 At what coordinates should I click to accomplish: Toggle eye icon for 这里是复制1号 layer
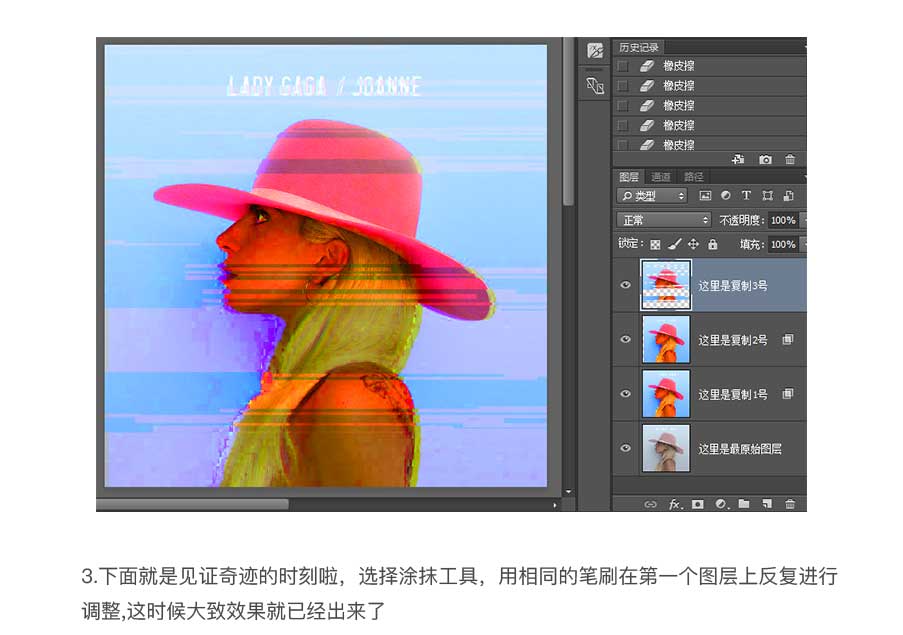625,394
